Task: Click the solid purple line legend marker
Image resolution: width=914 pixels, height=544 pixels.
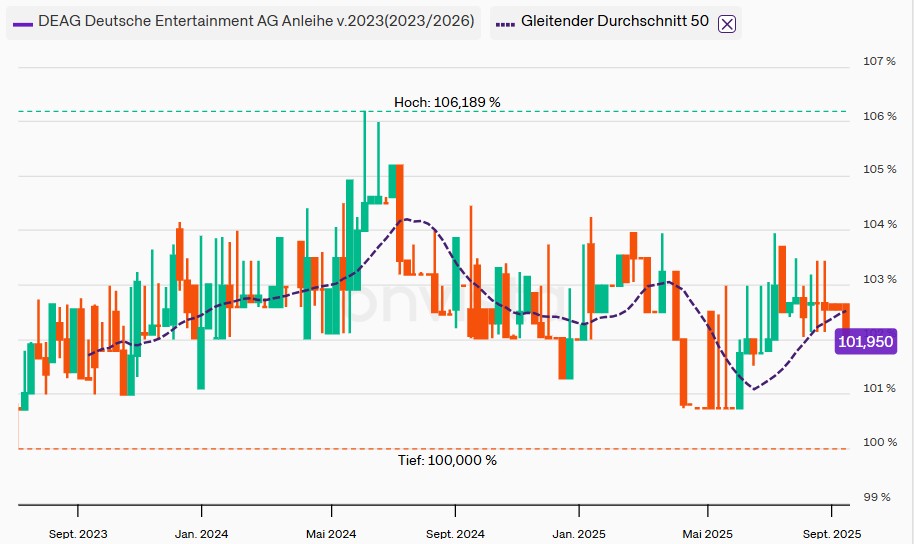Action: point(23,24)
